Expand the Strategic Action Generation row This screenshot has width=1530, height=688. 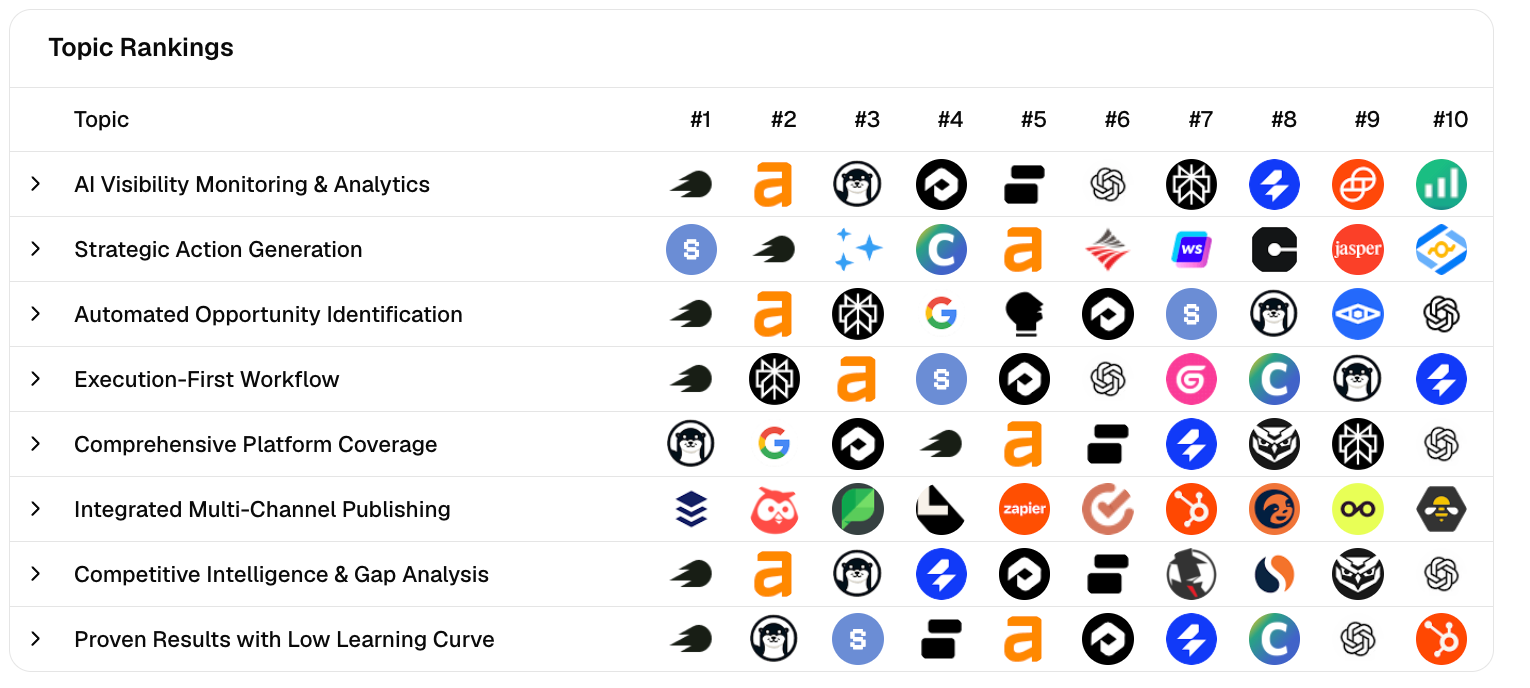[36, 249]
